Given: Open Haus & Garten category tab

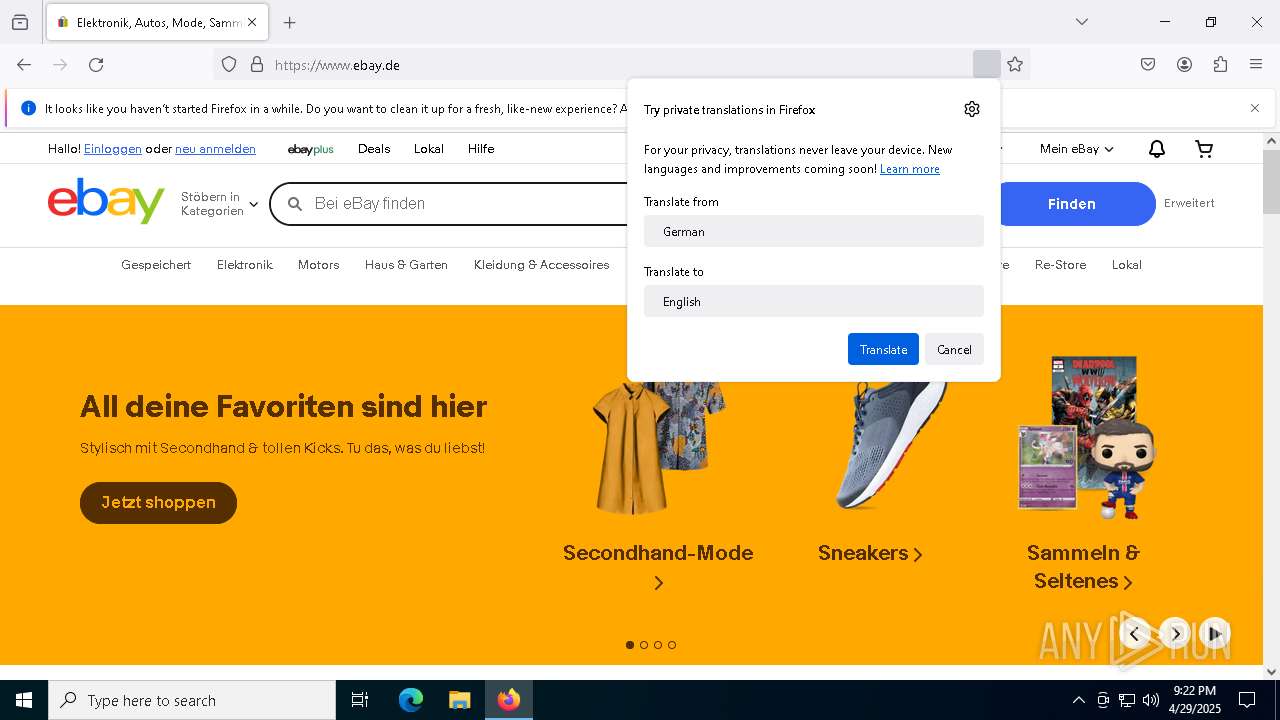Looking at the screenshot, I should [406, 265].
